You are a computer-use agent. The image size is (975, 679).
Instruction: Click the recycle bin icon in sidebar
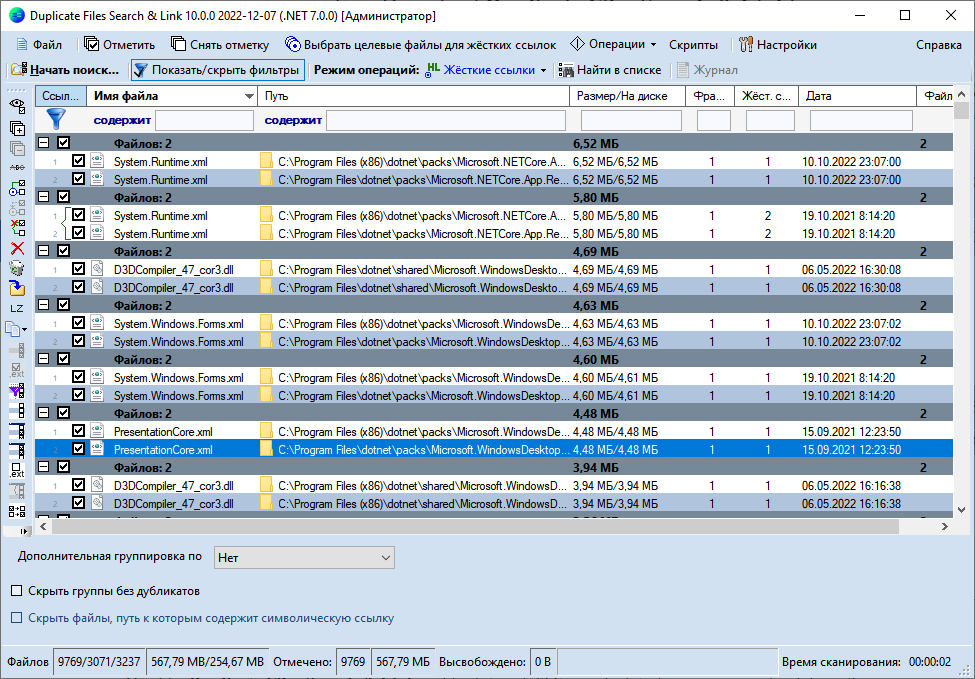(x=17, y=268)
